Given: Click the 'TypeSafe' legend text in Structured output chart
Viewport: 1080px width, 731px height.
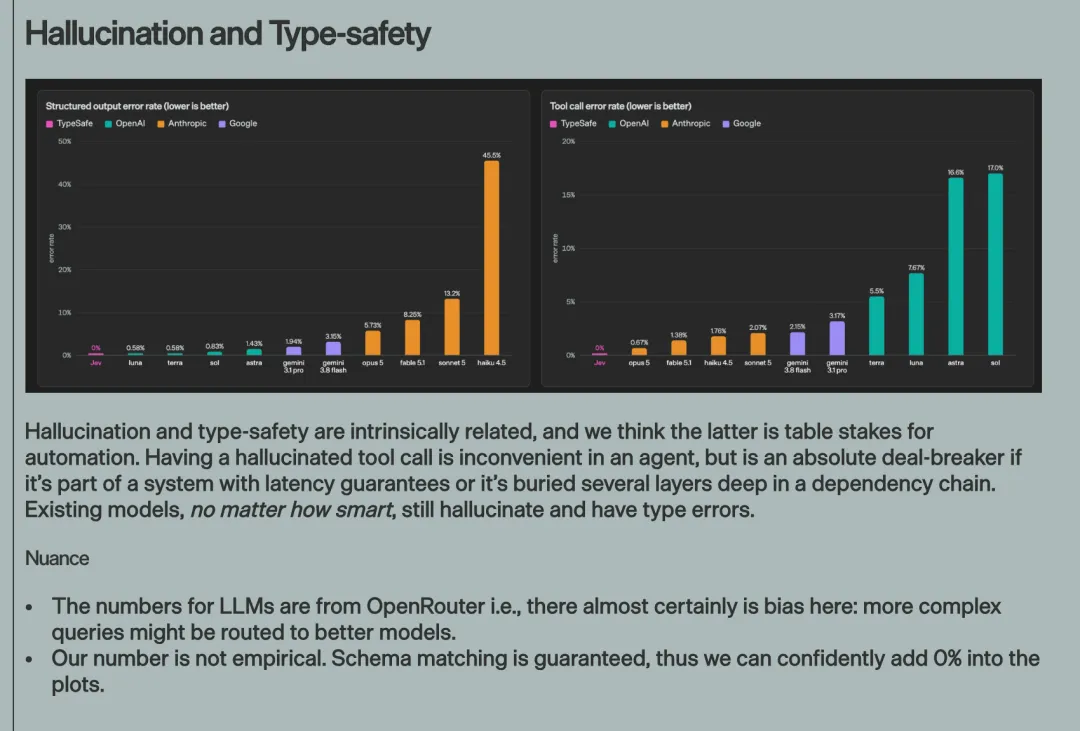Looking at the screenshot, I should [74, 124].
